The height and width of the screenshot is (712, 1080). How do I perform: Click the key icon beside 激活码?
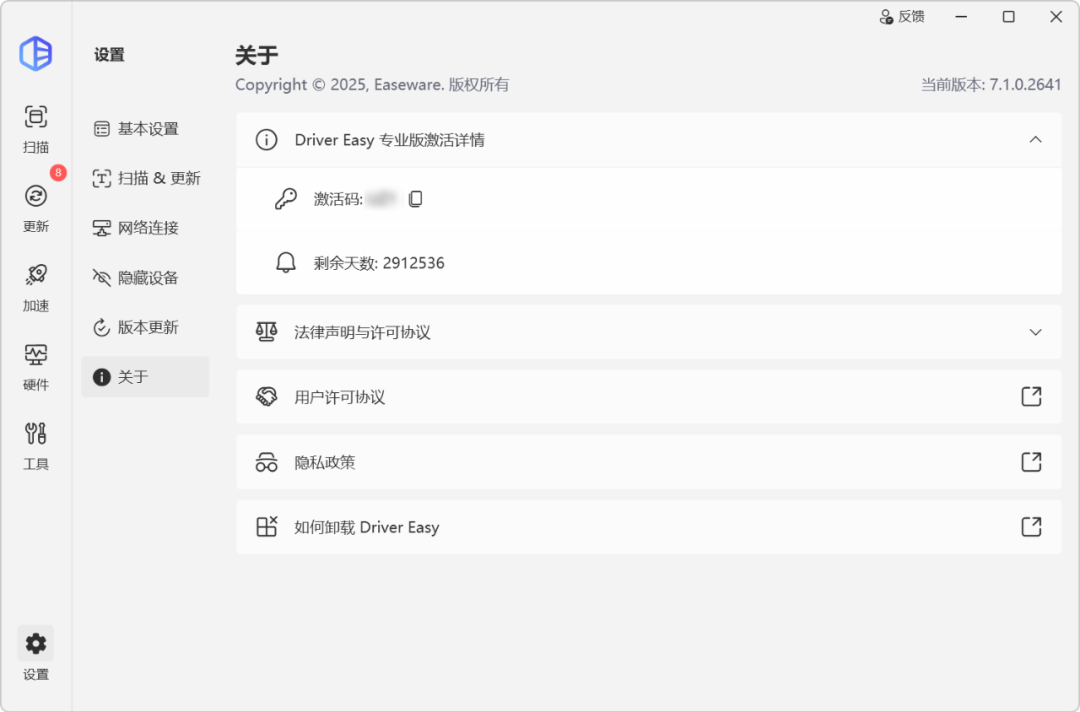point(285,199)
